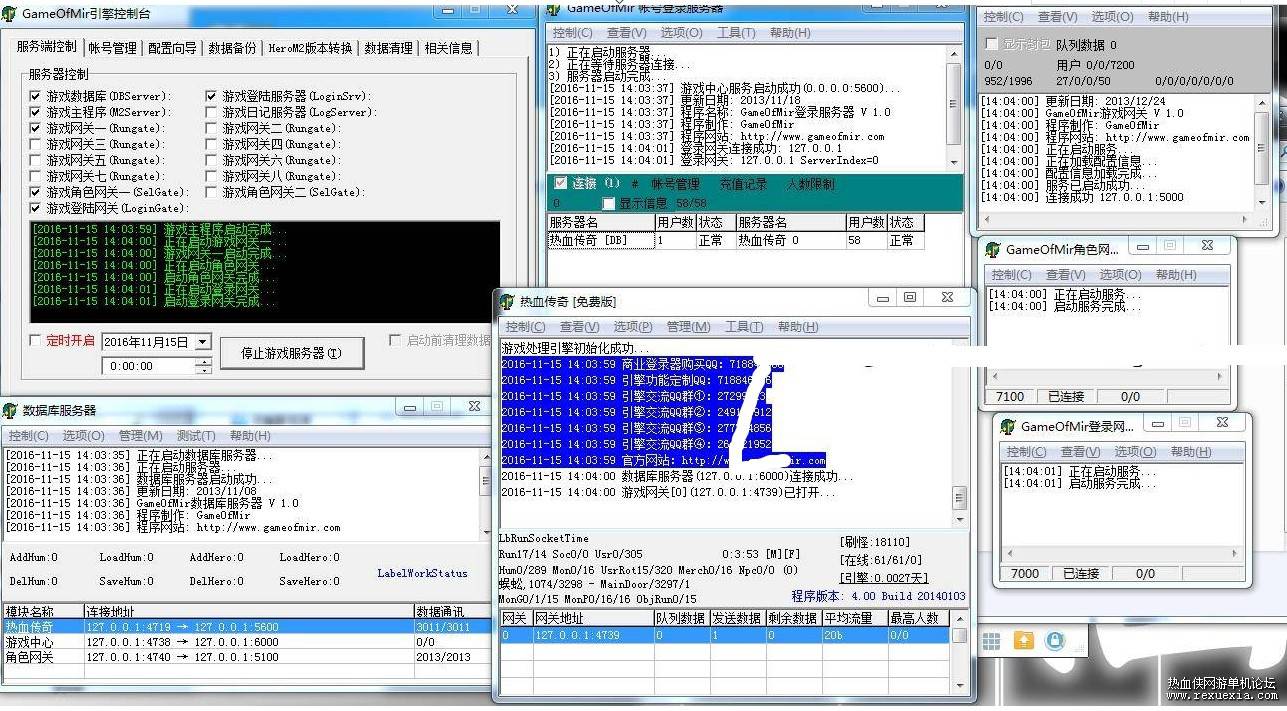Click the 充值记录 link in the login server
Viewport: 1287px width, 711px height.
743,185
